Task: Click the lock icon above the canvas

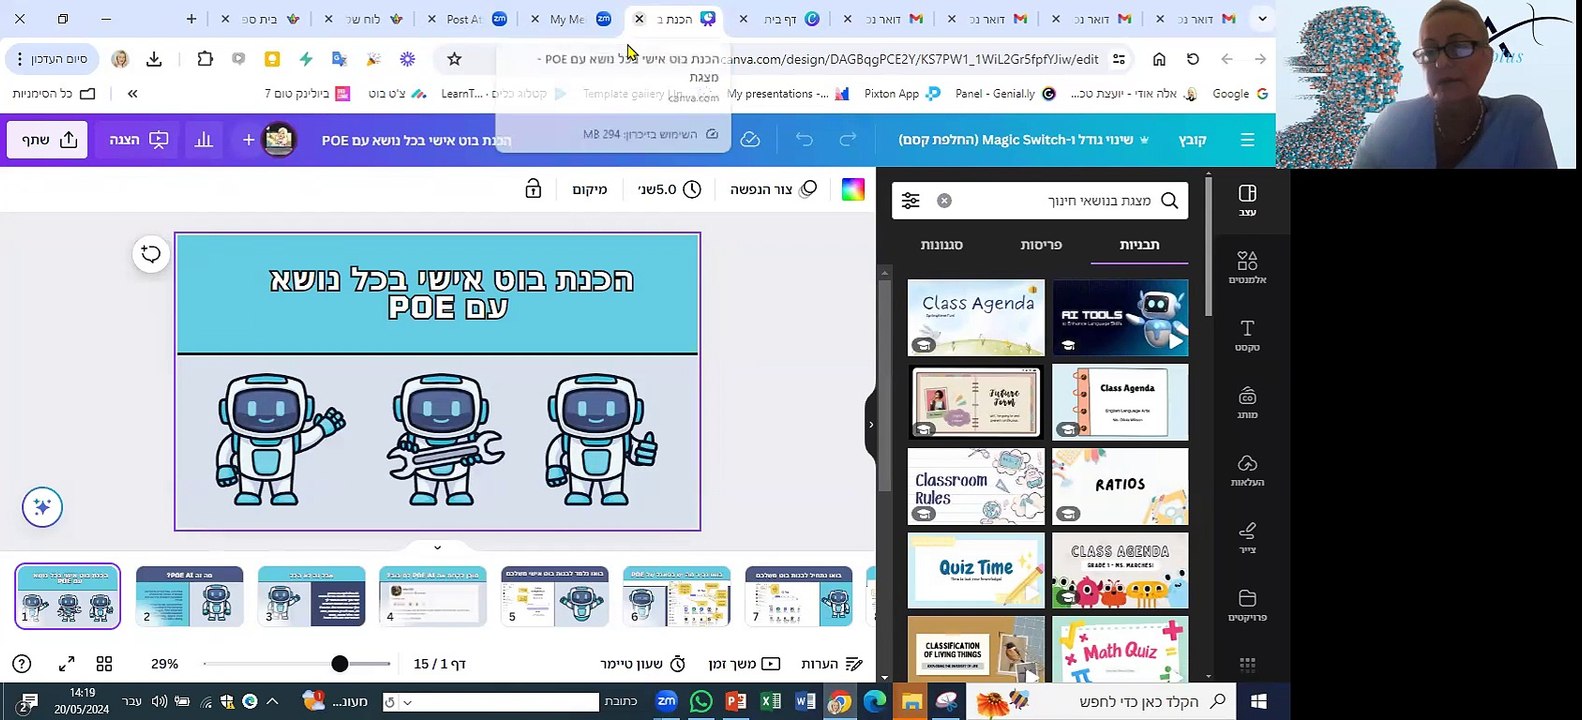Action: point(533,189)
